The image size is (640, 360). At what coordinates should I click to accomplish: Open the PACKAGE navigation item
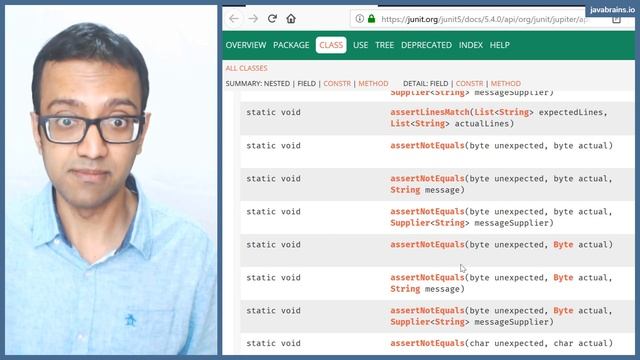tap(291, 45)
